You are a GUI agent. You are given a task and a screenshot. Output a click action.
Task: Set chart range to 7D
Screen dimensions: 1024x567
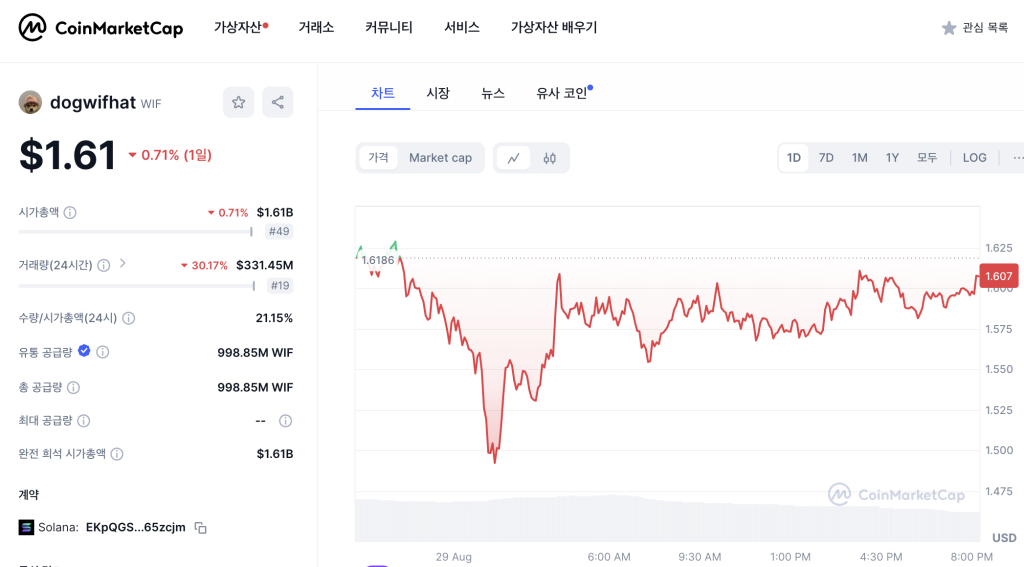826,158
